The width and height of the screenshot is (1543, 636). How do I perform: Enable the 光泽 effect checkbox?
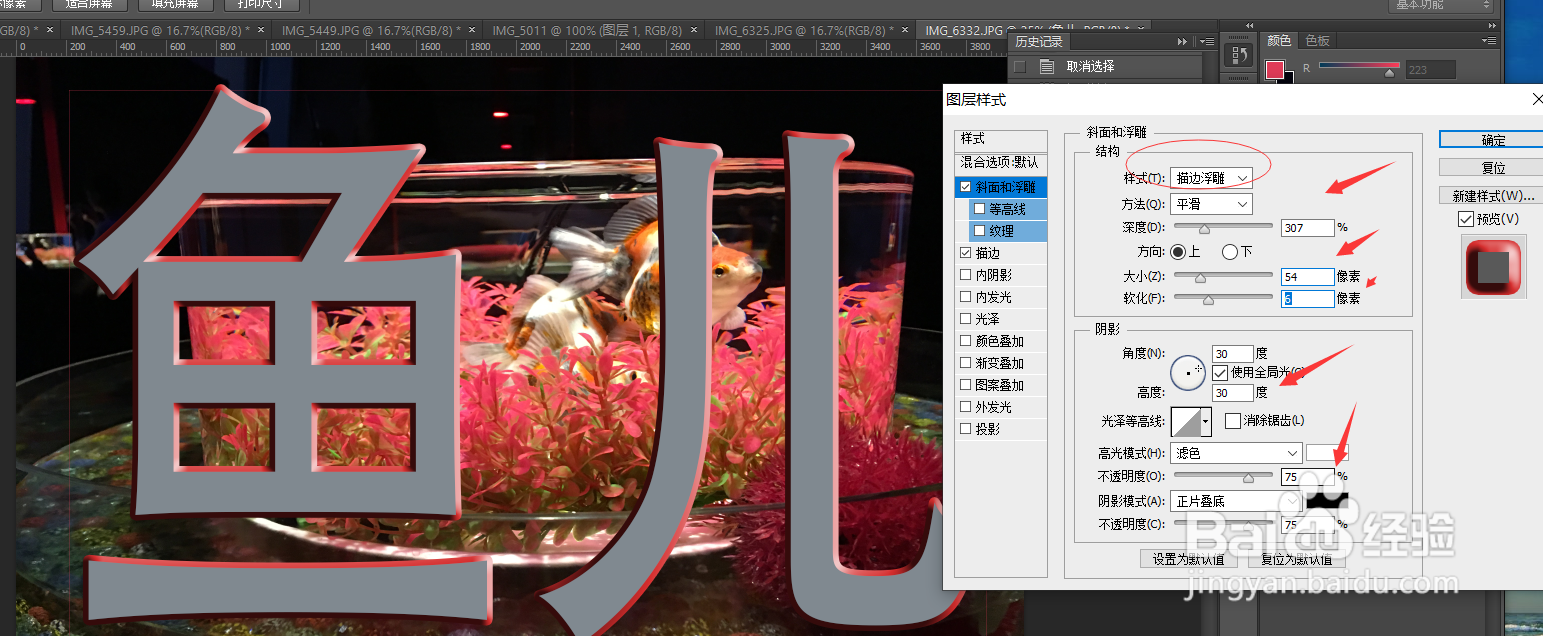point(965,319)
